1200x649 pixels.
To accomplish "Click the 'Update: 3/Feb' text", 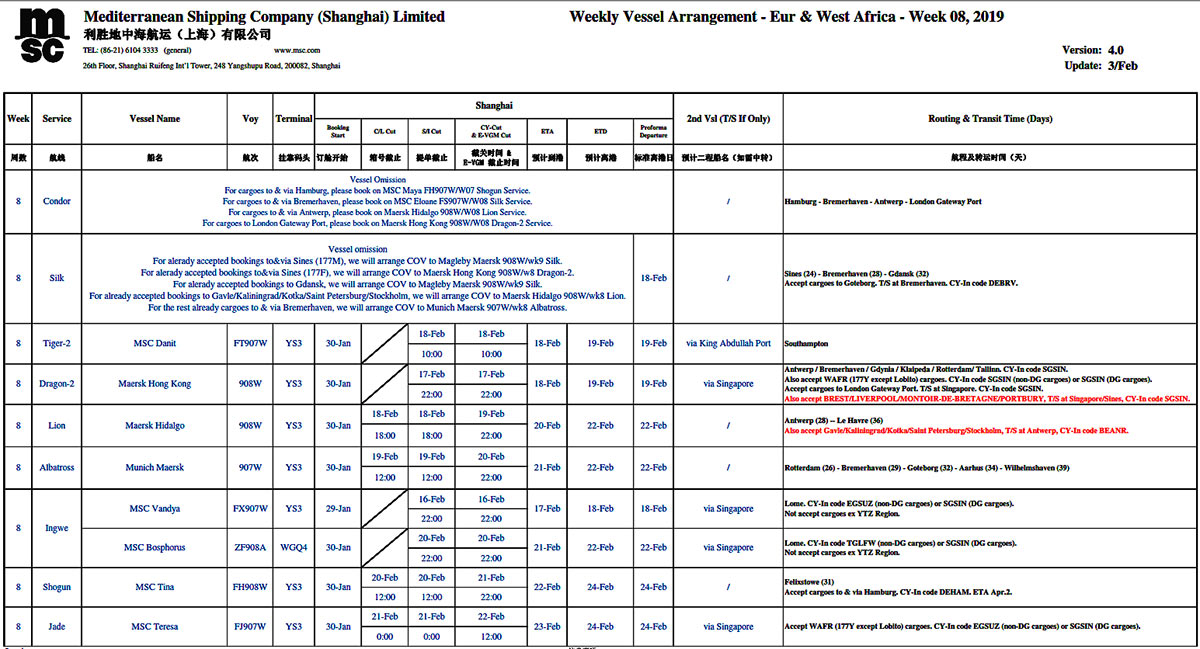I will 1101,66.
